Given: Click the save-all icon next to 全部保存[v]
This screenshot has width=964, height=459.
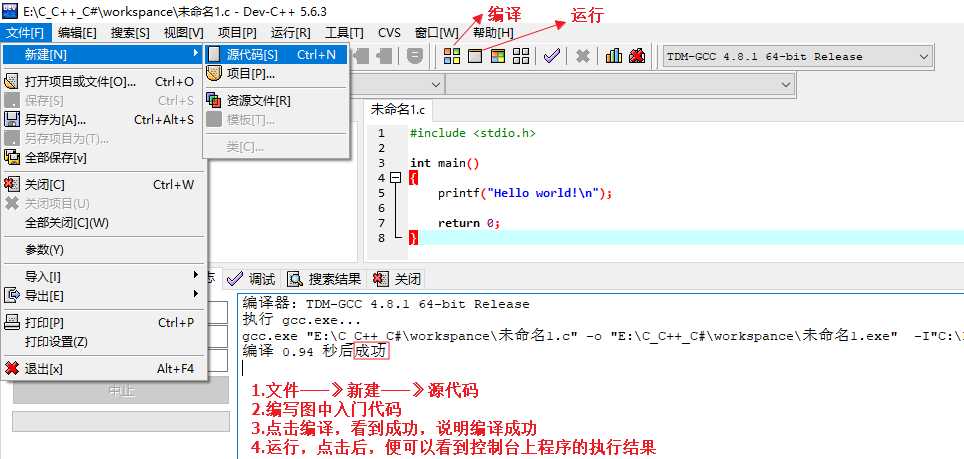Looking at the screenshot, I should click(x=12, y=158).
